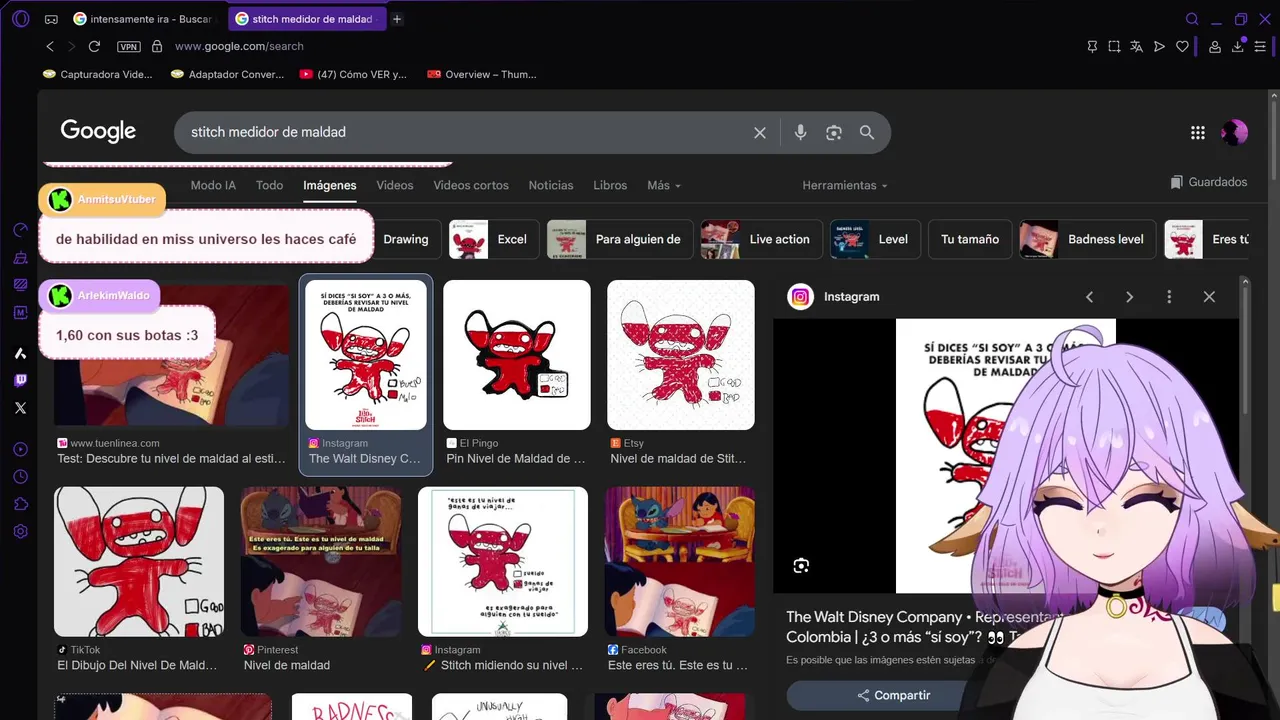
Task: Open the 'Adaptador Conver...' bookmark
Action: pyautogui.click(x=227, y=74)
